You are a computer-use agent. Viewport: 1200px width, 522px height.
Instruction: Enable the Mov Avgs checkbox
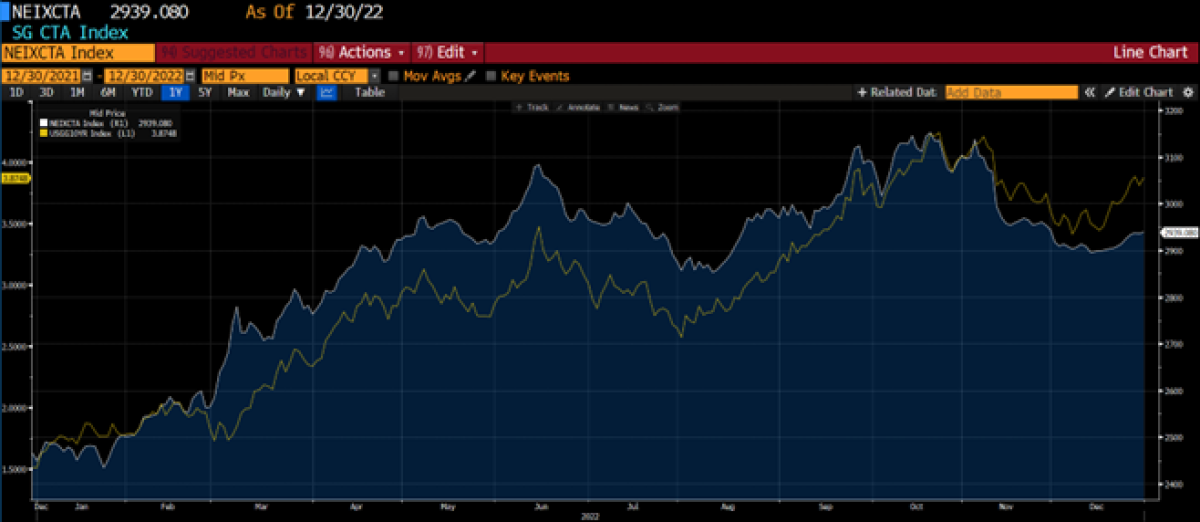tap(394, 76)
